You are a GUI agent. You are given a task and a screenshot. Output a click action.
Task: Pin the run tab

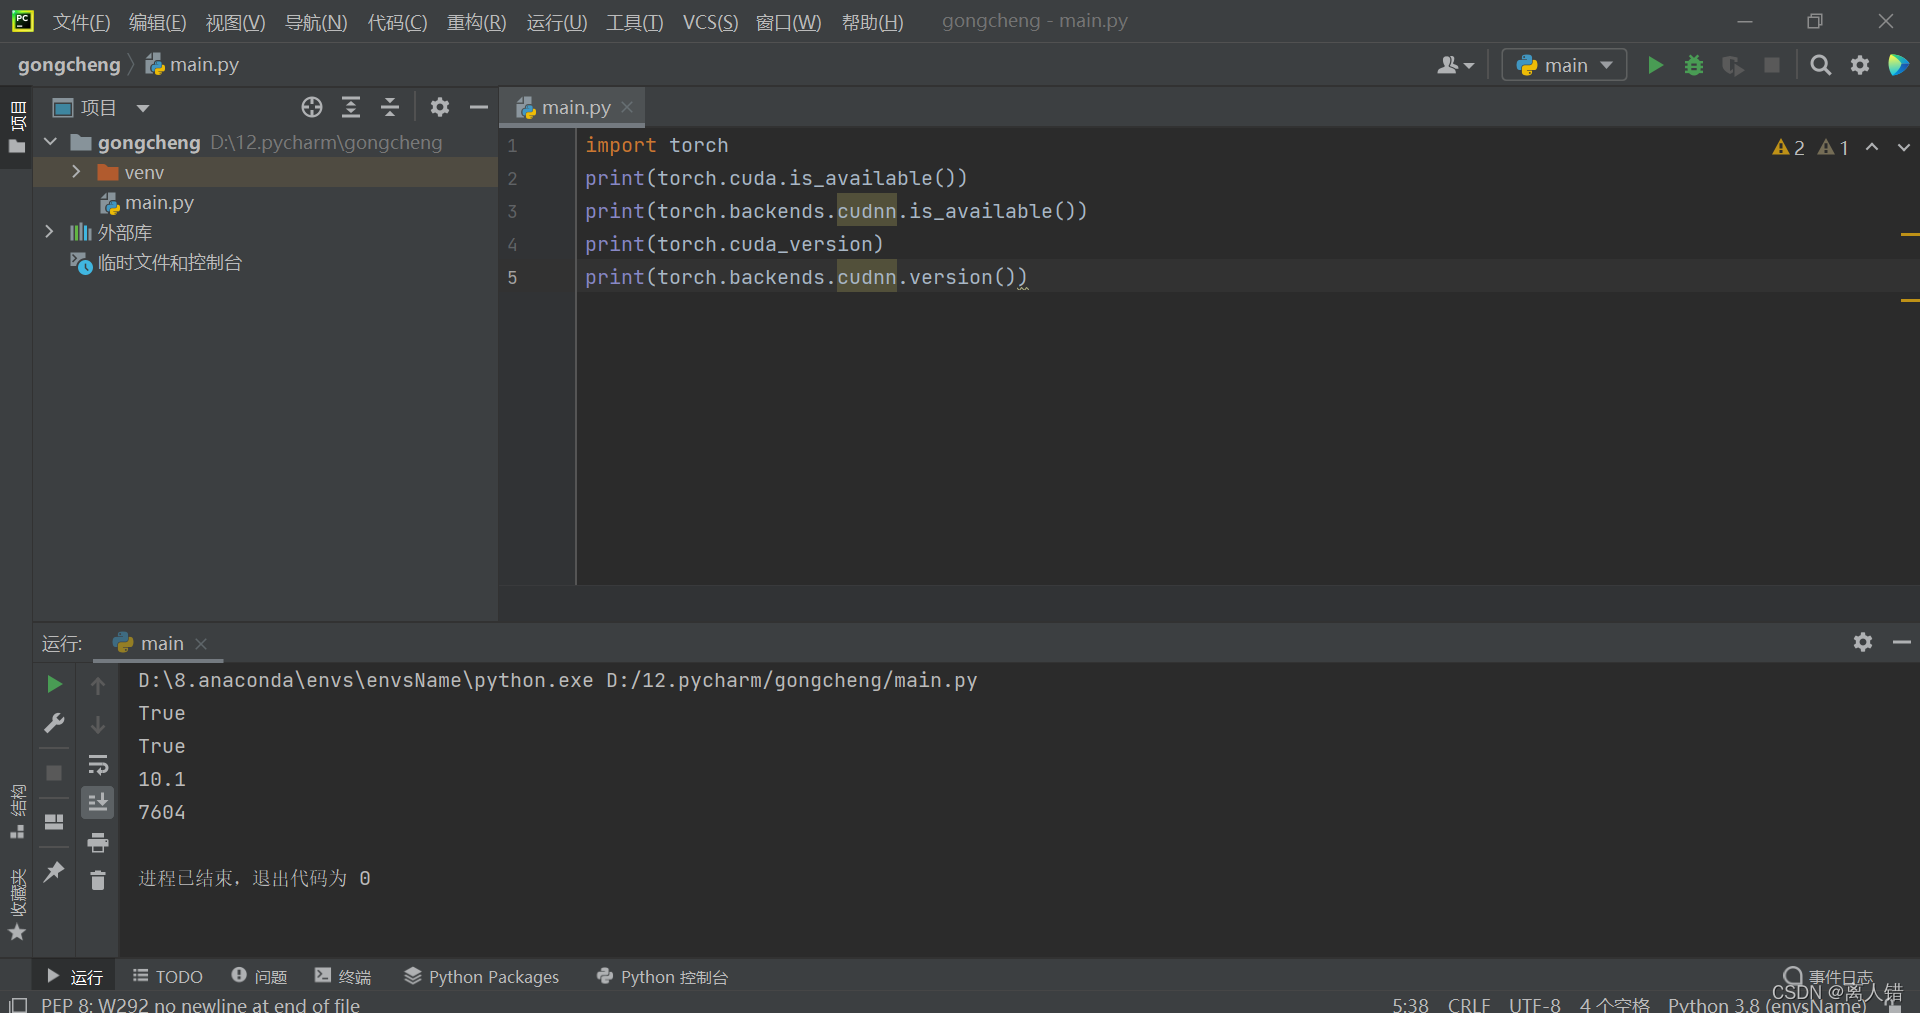point(55,871)
